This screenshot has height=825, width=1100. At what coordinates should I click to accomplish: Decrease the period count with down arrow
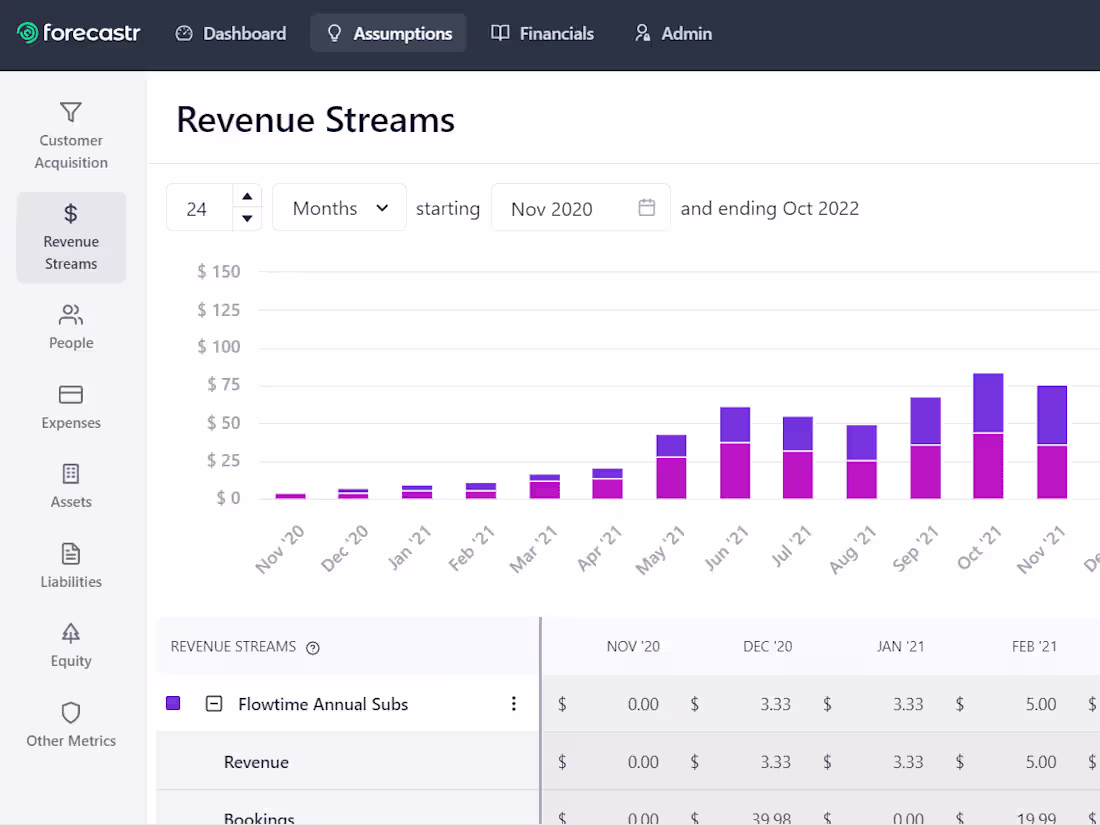pos(247,219)
